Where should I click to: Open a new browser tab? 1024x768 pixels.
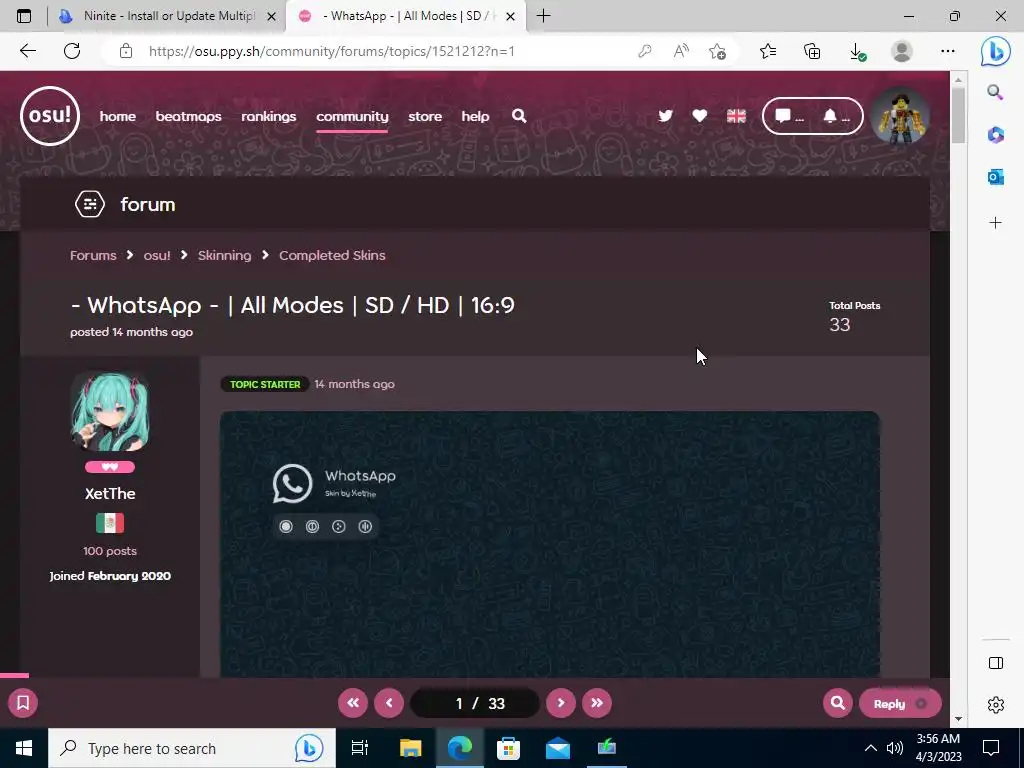tap(543, 16)
